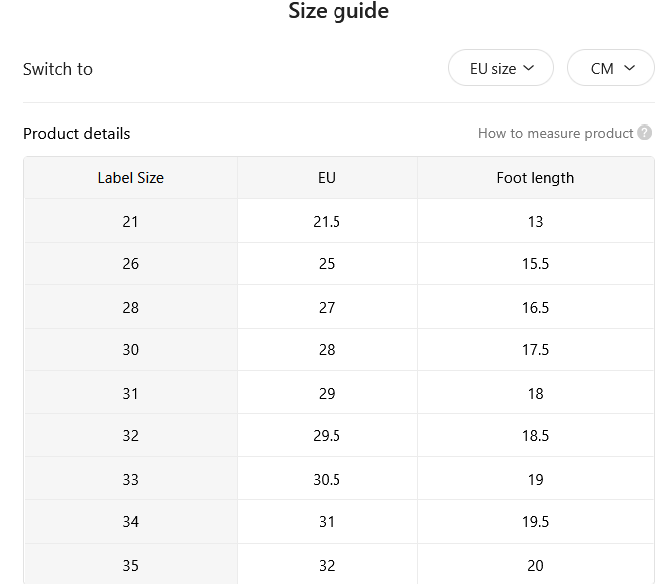Click EU value 27 cell
672x584 pixels.
click(x=327, y=307)
